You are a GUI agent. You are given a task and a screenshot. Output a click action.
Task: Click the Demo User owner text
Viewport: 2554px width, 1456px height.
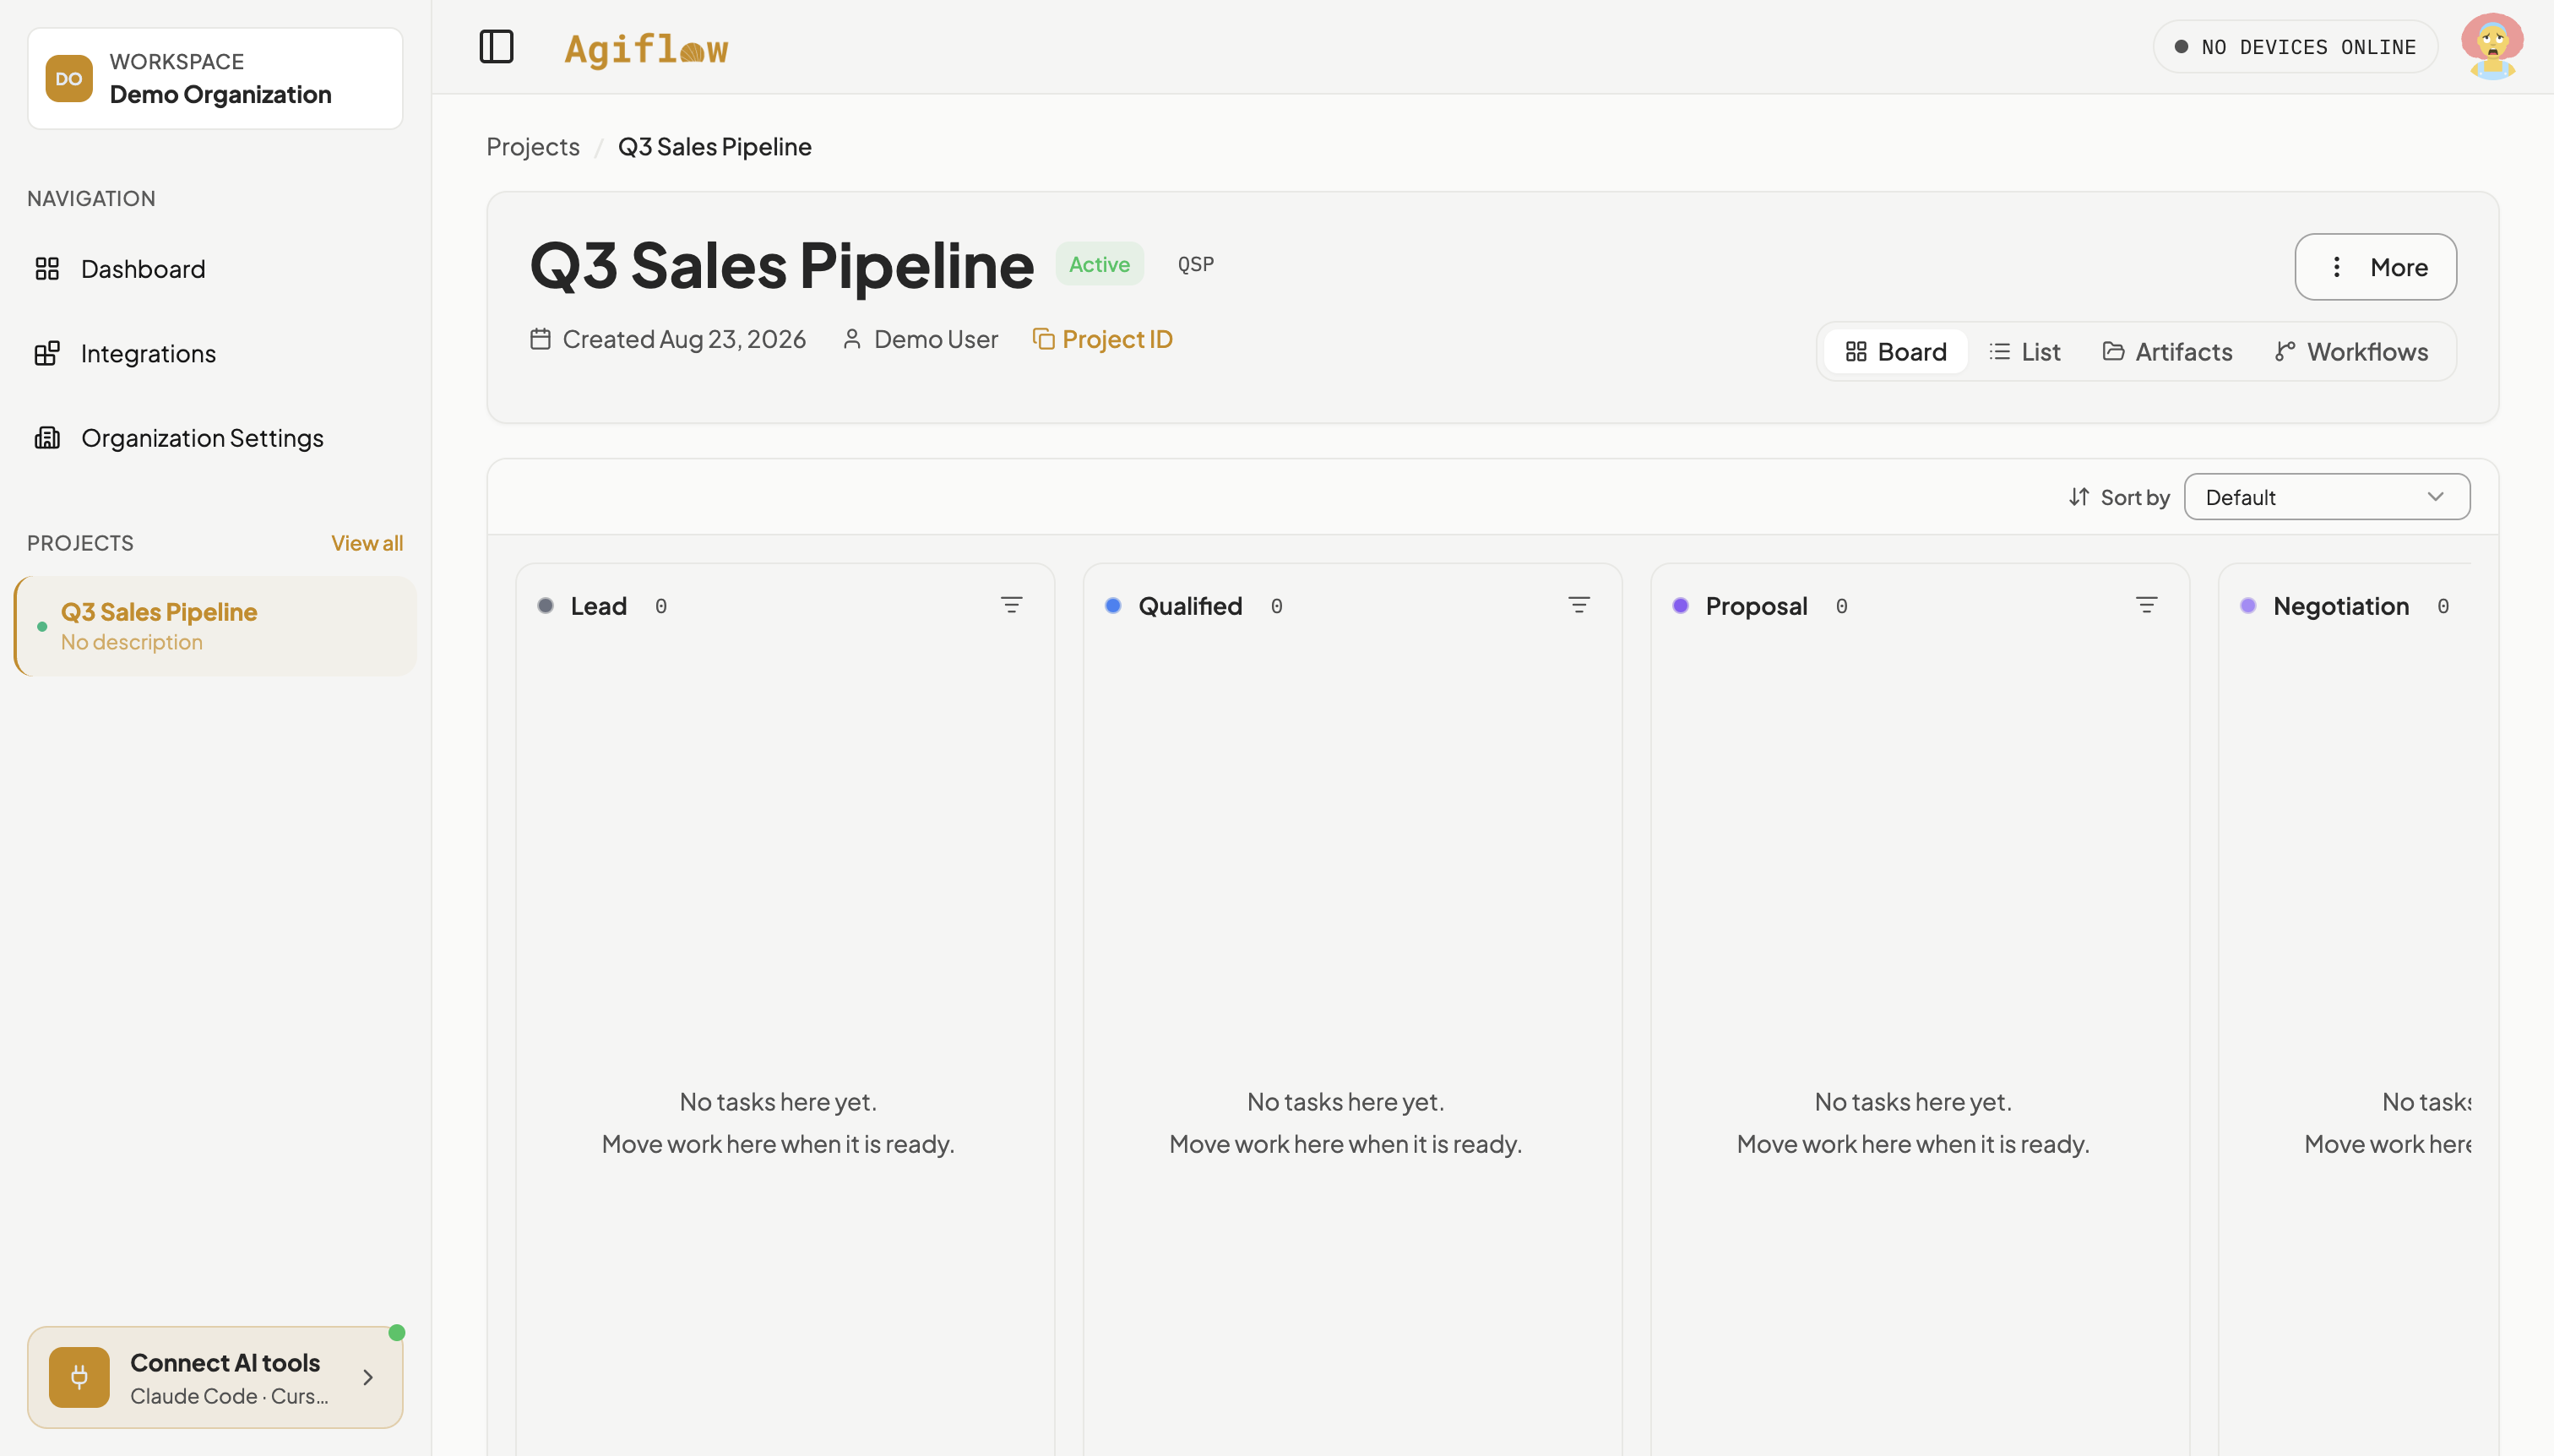(936, 339)
